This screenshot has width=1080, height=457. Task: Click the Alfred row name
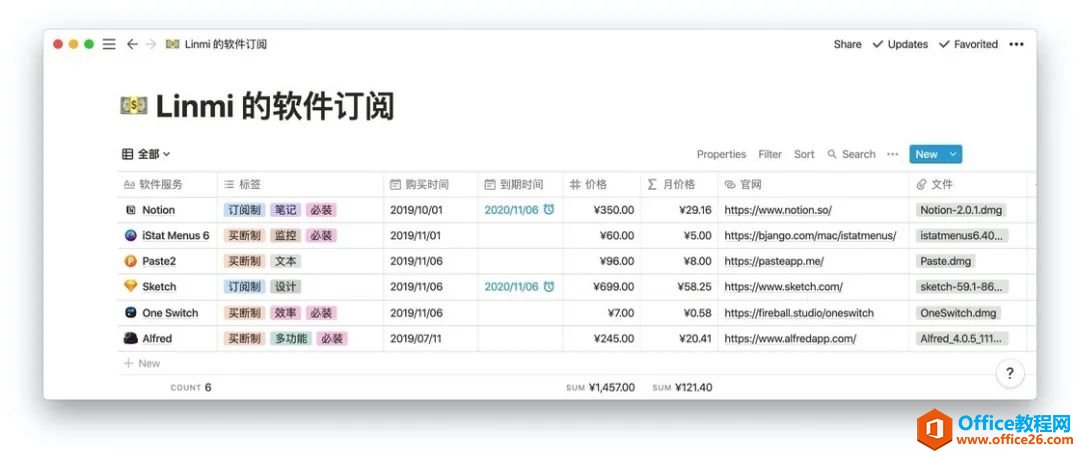coord(157,338)
